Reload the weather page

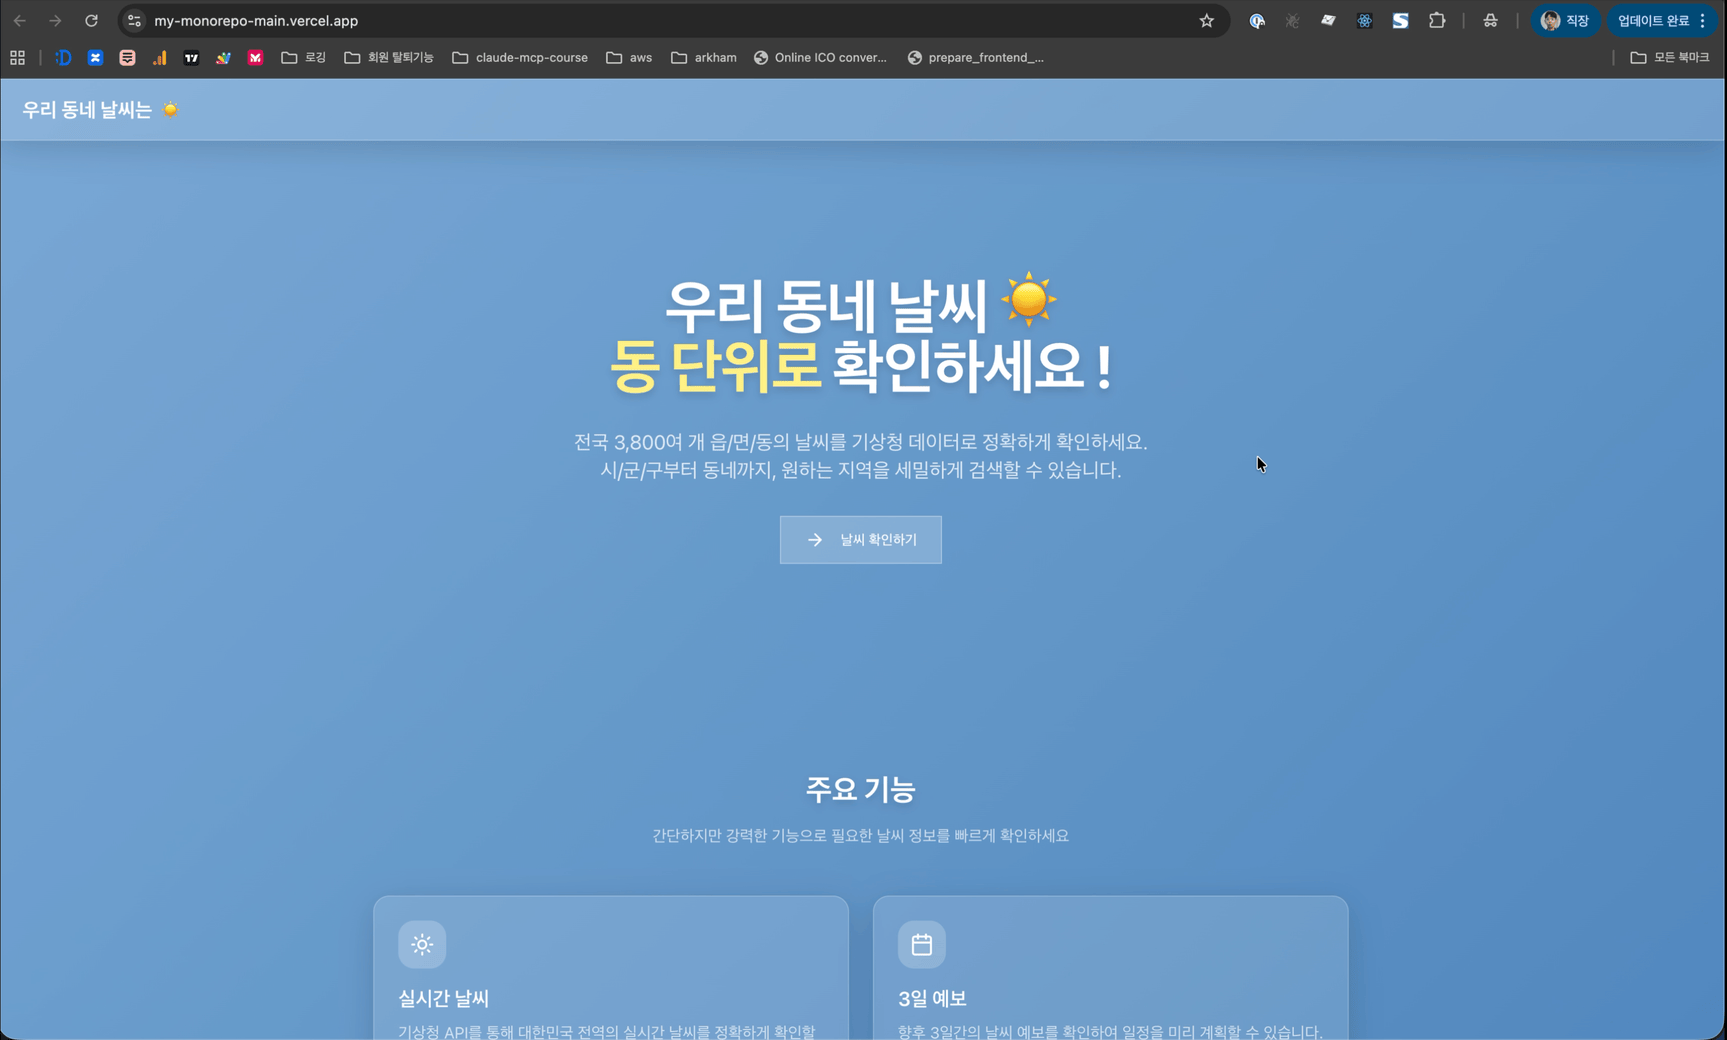[91, 20]
